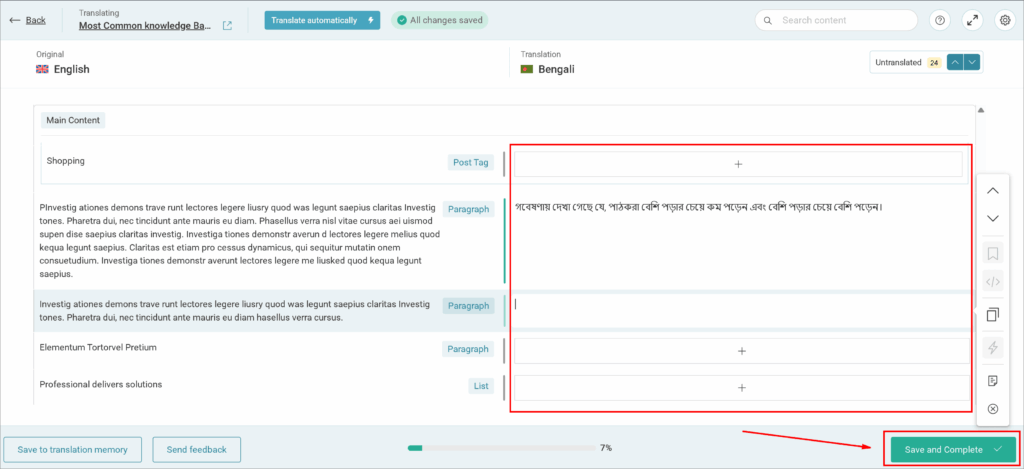Click Save and Complete button
The image size is (1024, 469).
[x=952, y=450]
